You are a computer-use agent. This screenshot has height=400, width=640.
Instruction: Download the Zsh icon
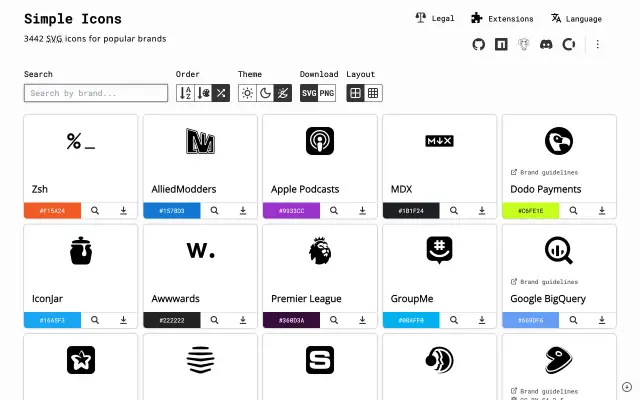123,211
